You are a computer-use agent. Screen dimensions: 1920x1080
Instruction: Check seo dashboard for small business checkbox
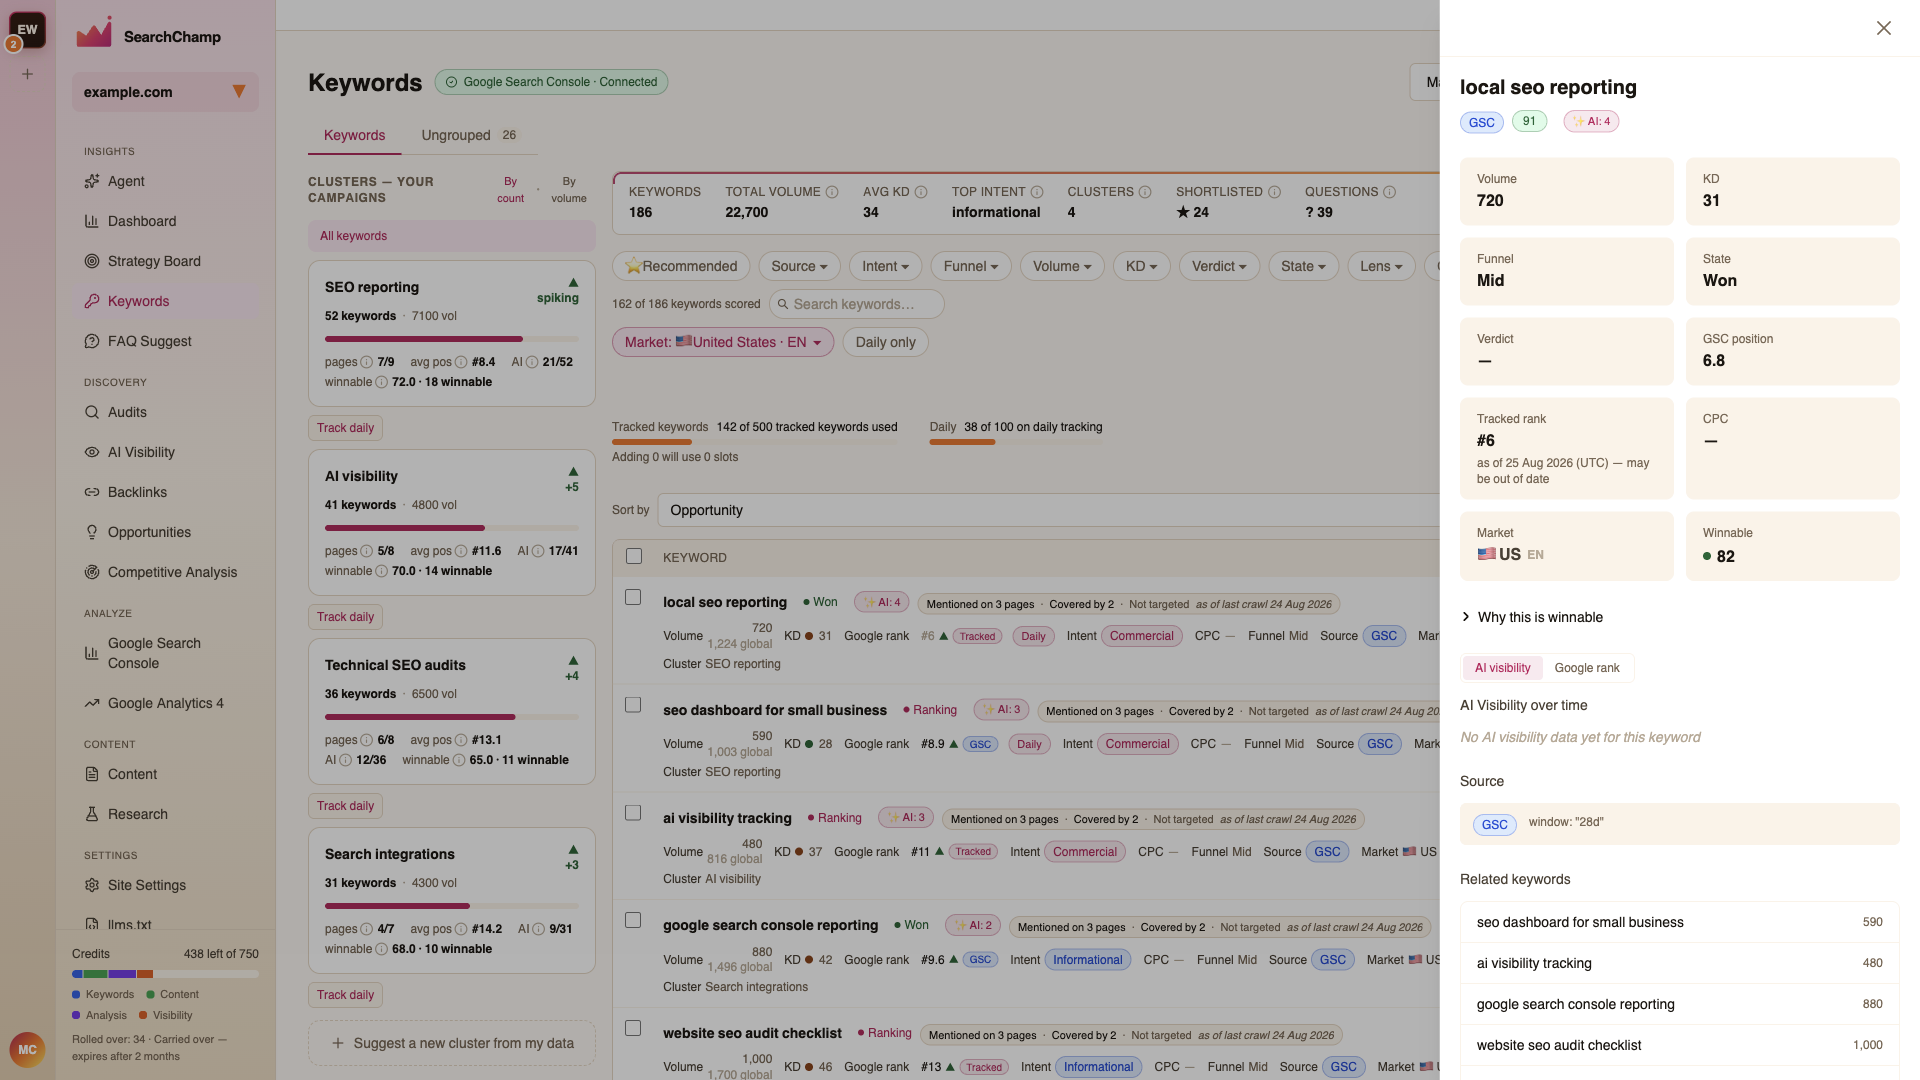tap(633, 705)
